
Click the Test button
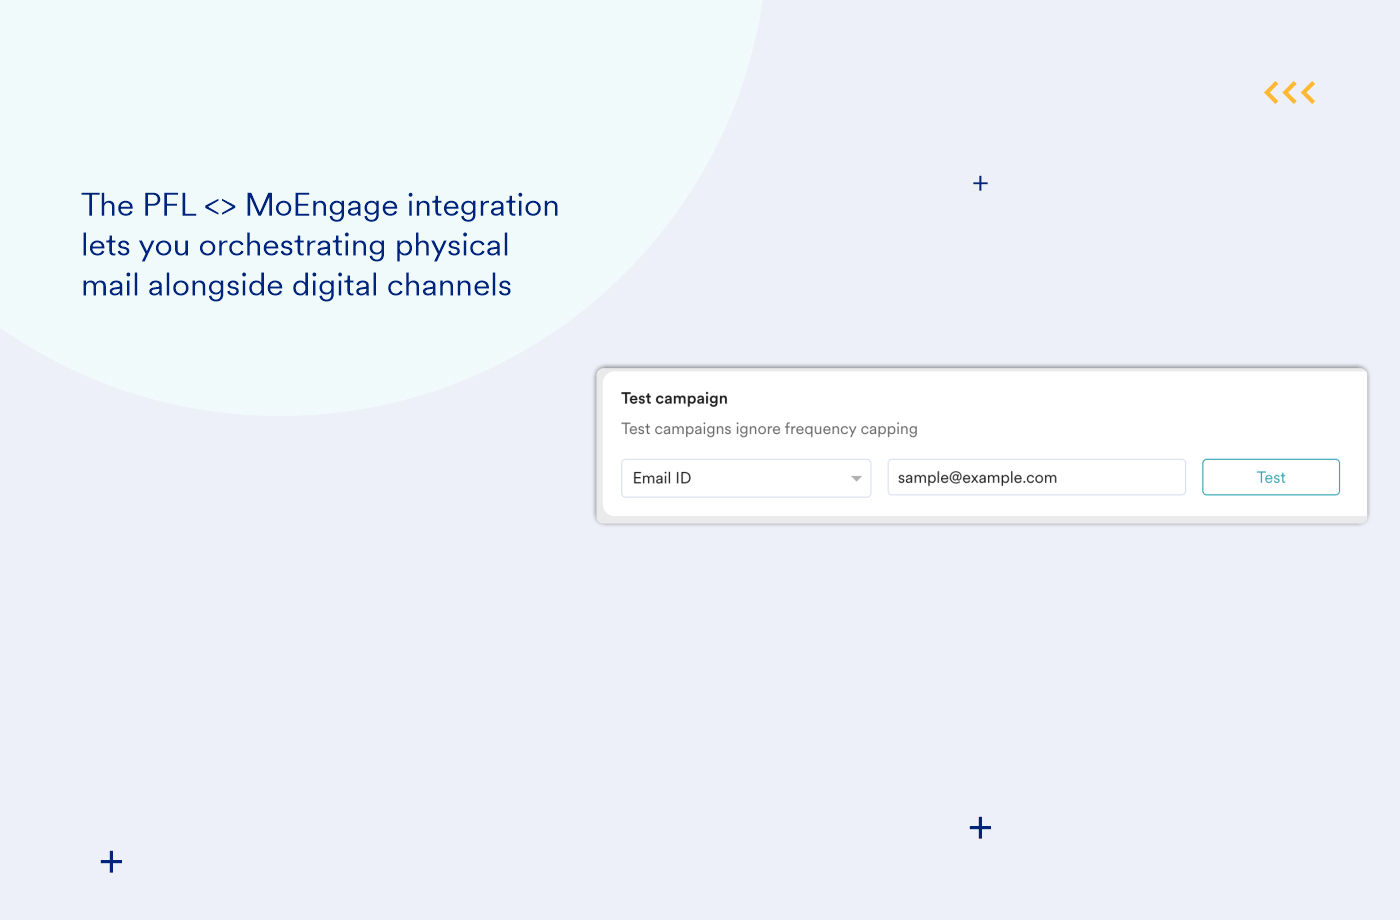tap(1270, 477)
